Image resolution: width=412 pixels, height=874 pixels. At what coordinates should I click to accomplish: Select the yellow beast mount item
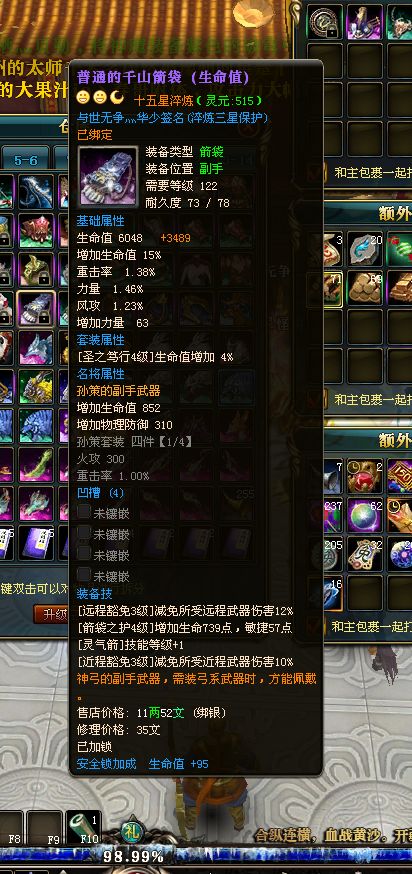point(36,387)
